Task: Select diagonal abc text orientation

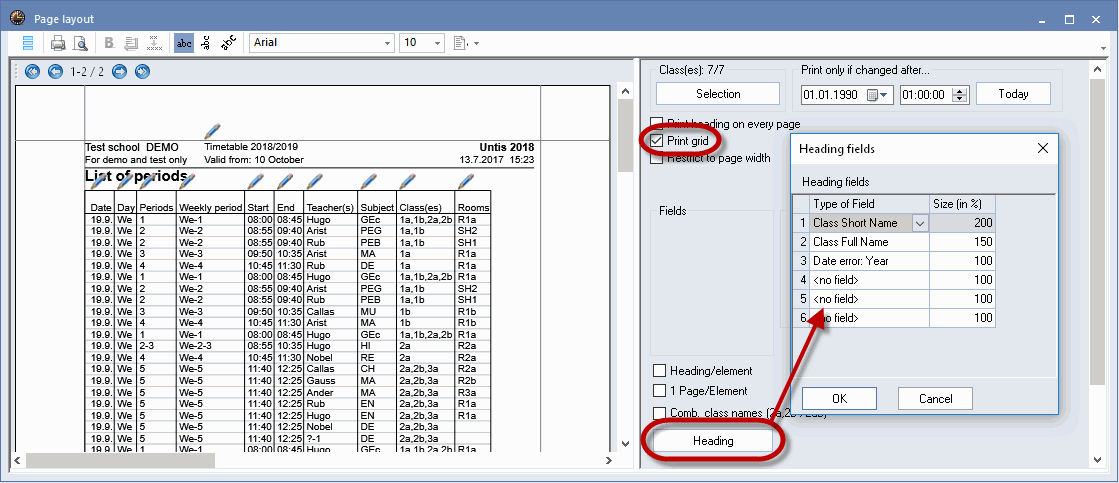Action: (x=228, y=43)
